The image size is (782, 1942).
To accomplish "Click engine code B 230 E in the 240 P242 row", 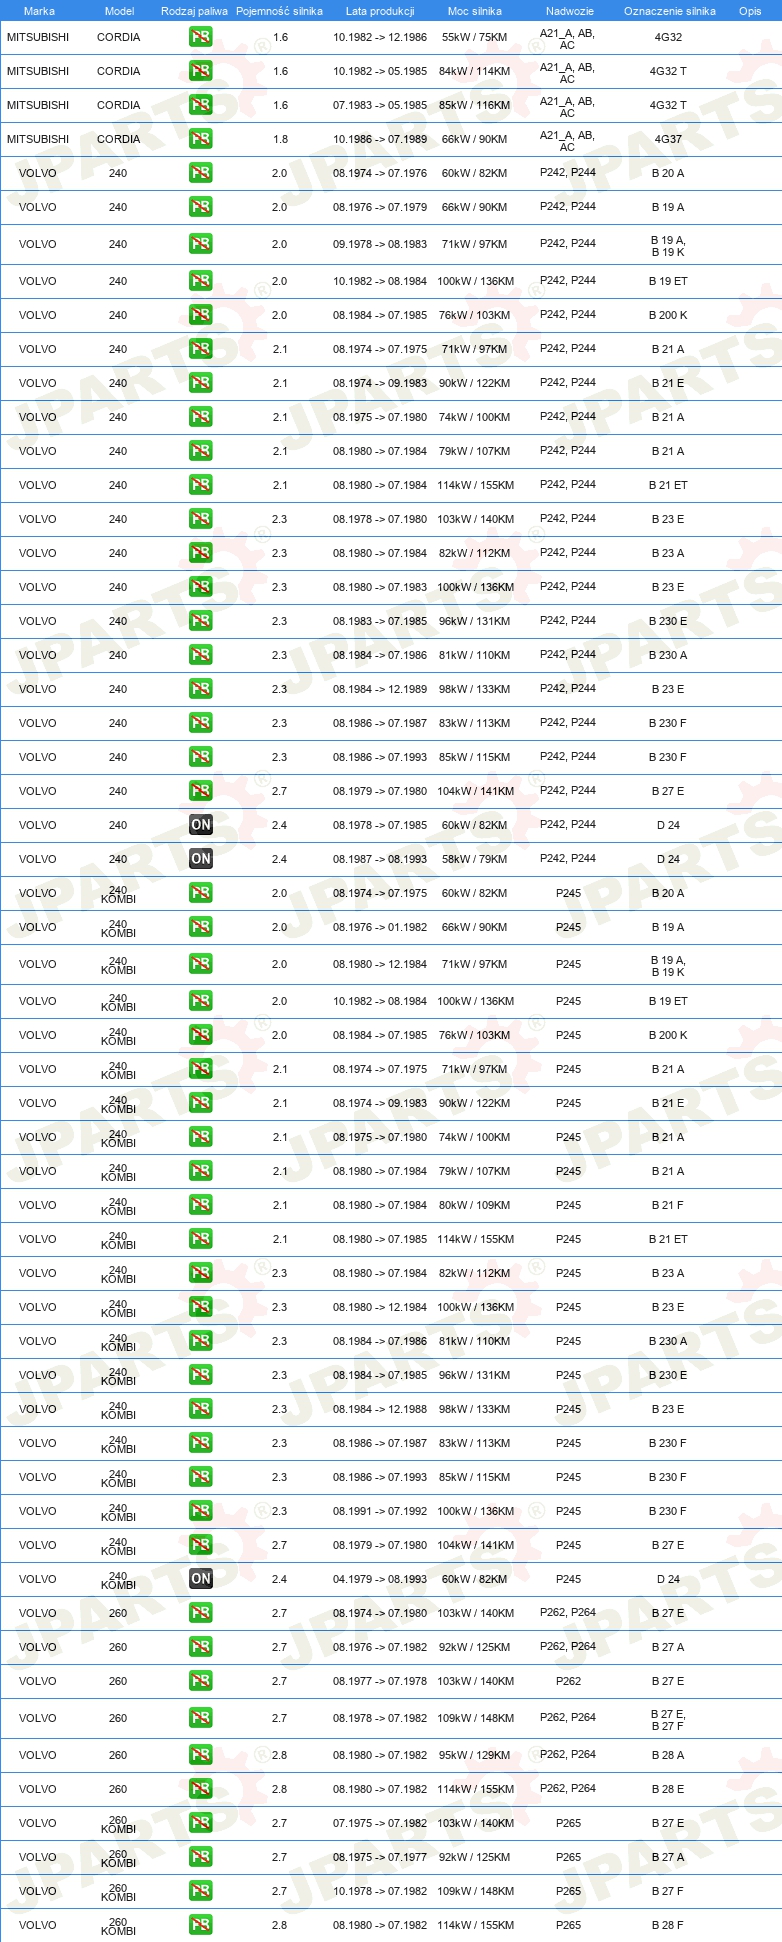I will (x=668, y=621).
